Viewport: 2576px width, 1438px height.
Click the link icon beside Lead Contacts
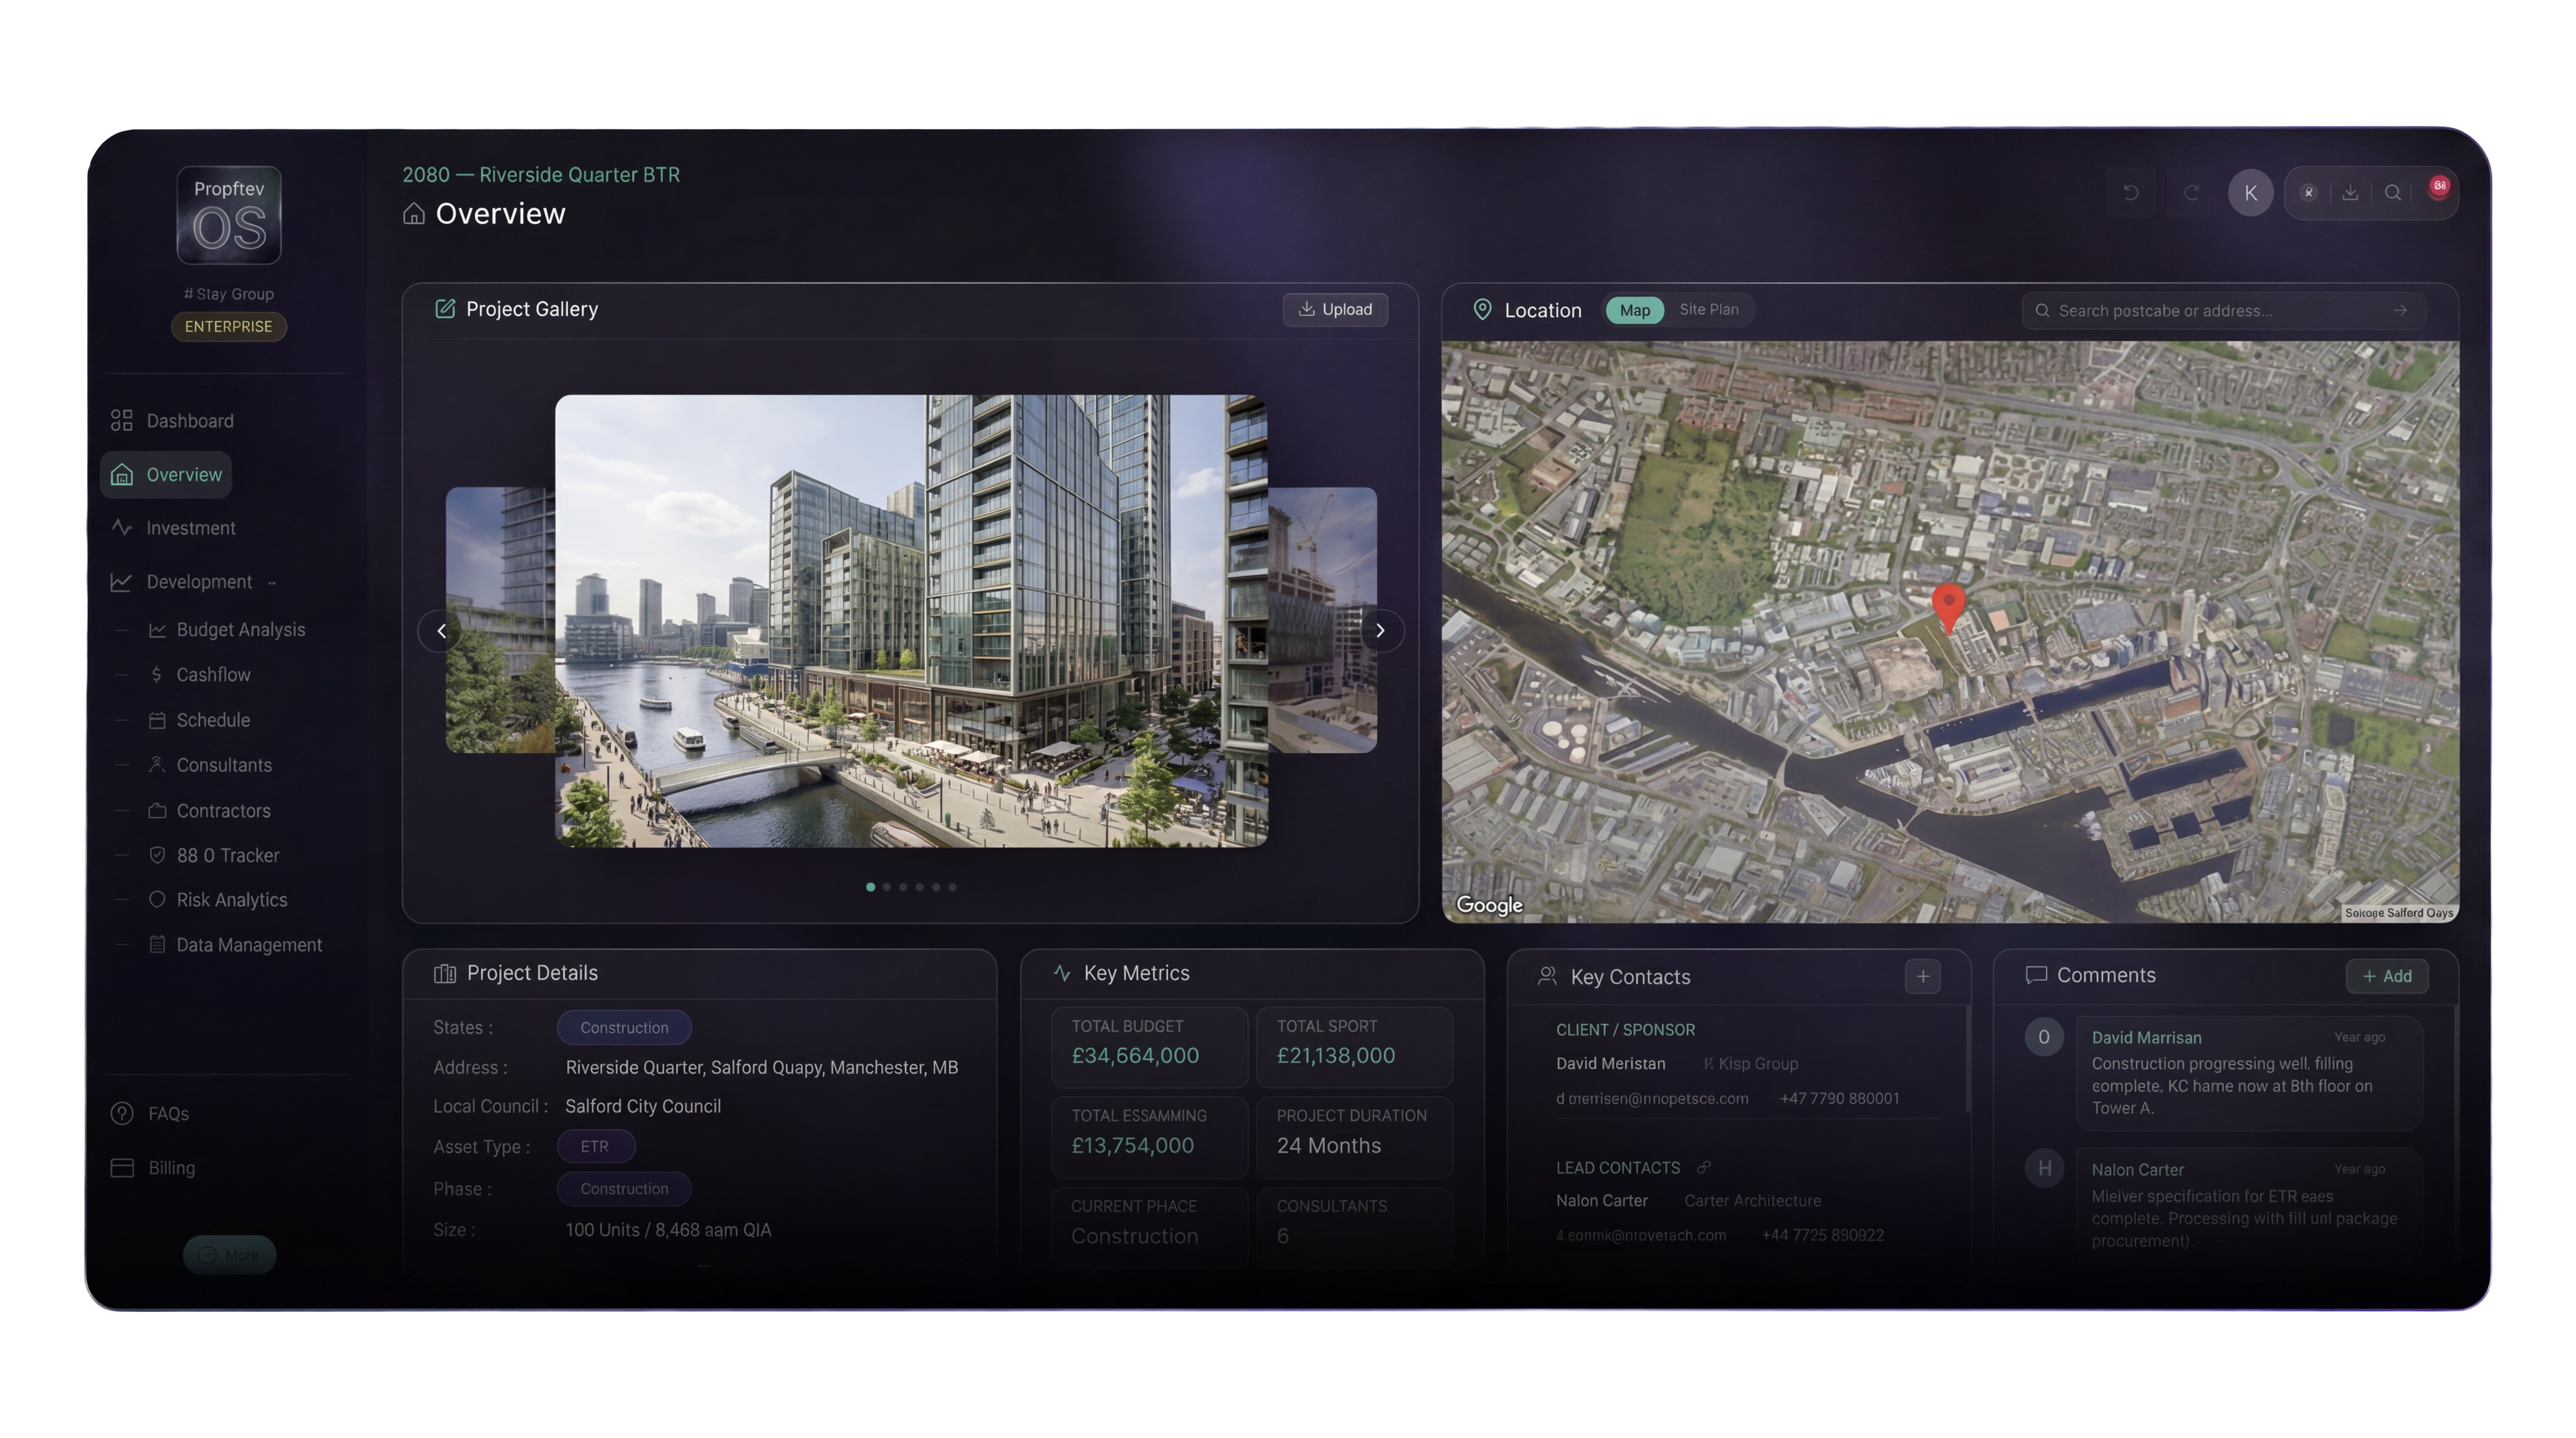click(x=1704, y=1167)
